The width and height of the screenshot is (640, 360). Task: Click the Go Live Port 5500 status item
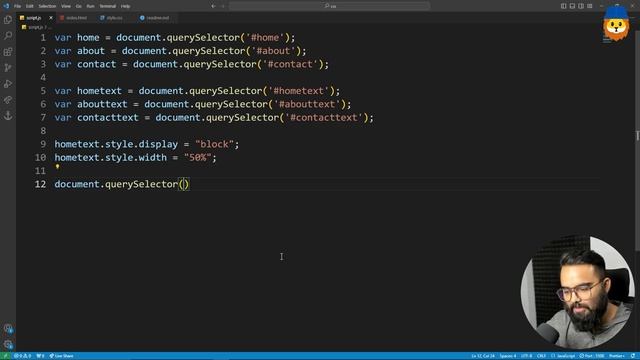[x=592, y=356]
